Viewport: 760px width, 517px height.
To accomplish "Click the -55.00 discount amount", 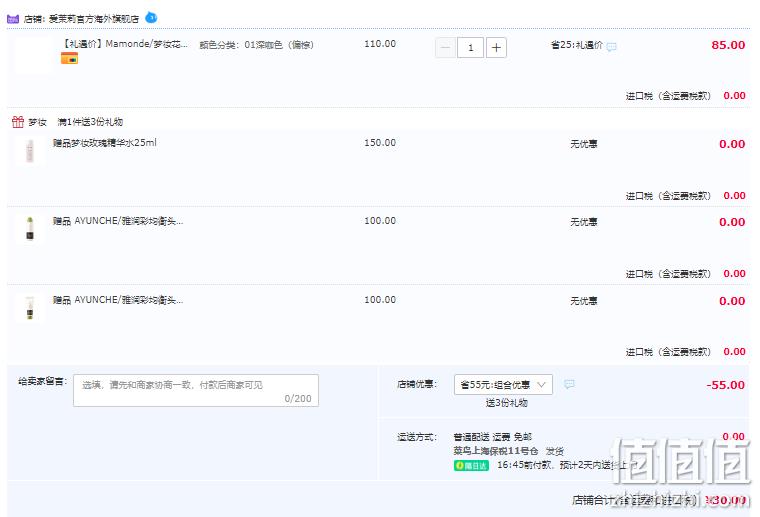I will click(725, 385).
